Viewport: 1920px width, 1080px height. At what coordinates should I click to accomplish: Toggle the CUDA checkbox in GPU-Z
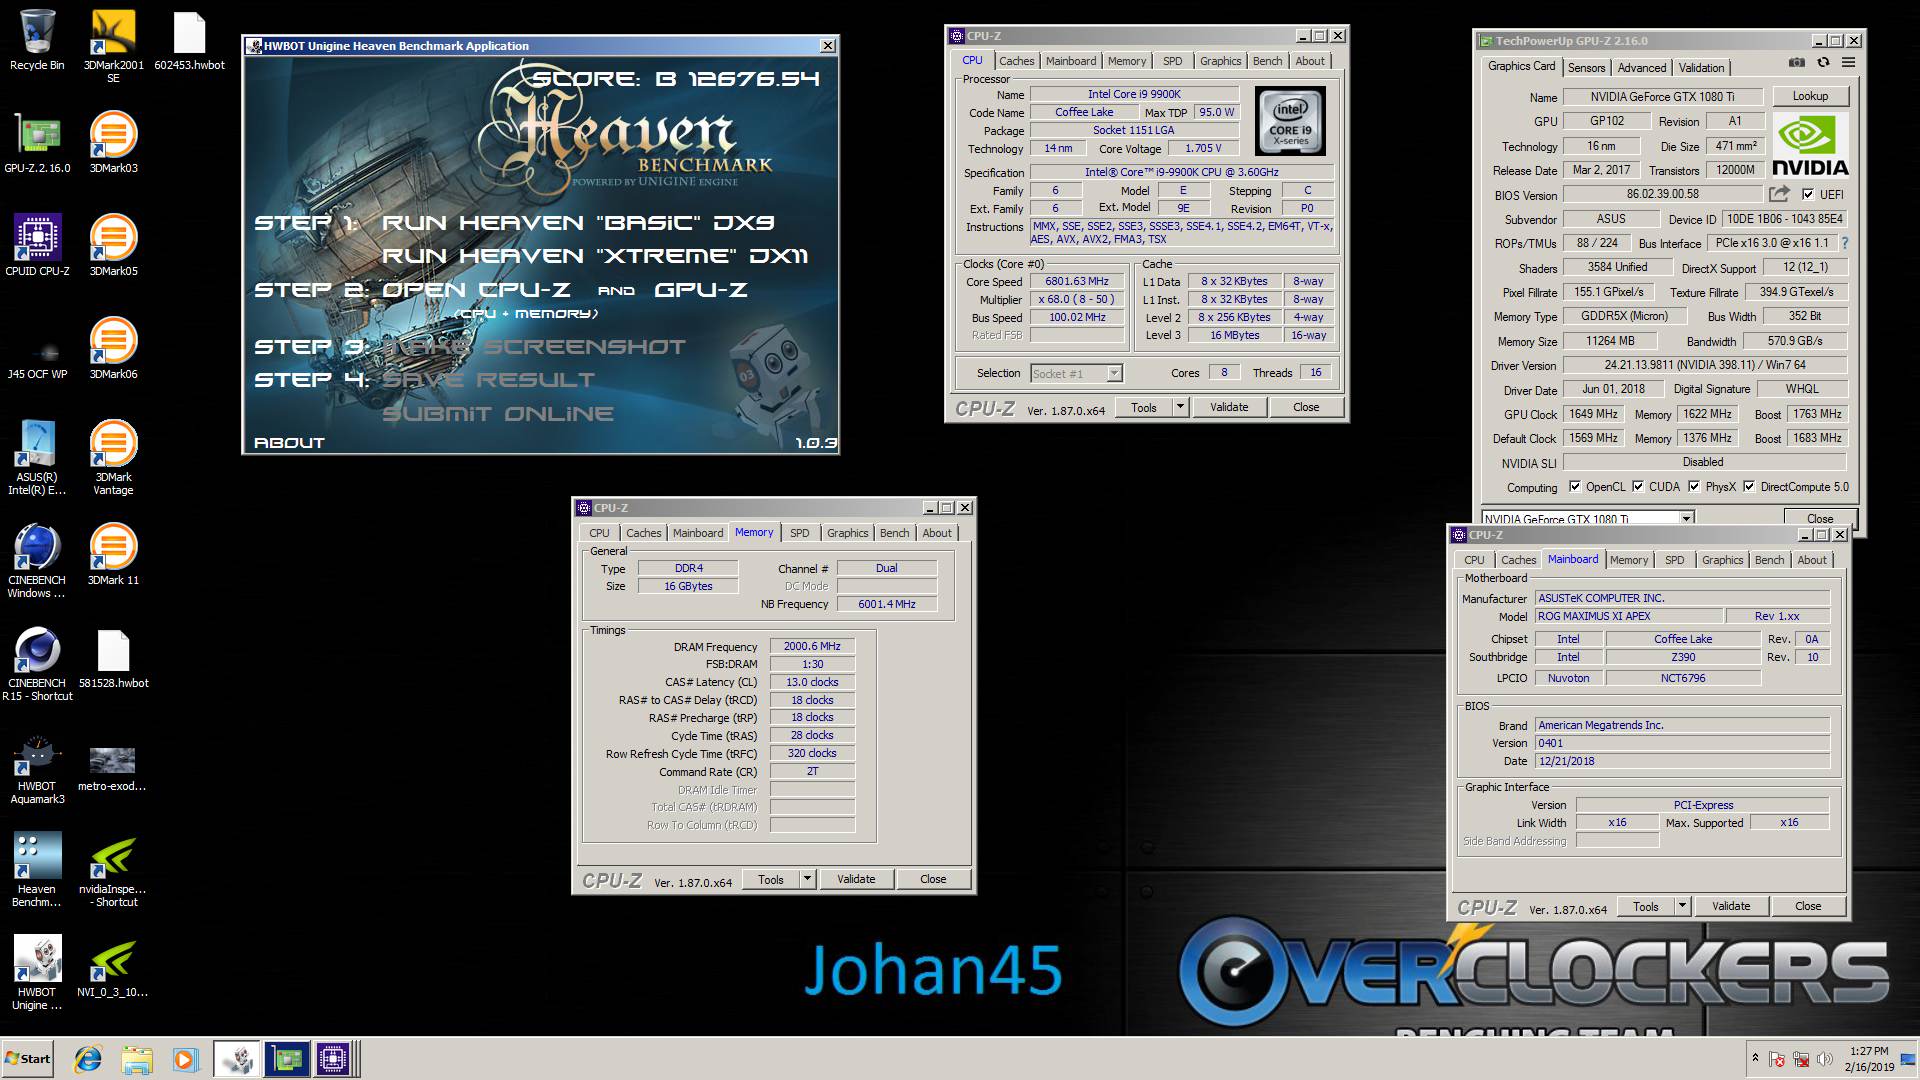[x=1638, y=487]
